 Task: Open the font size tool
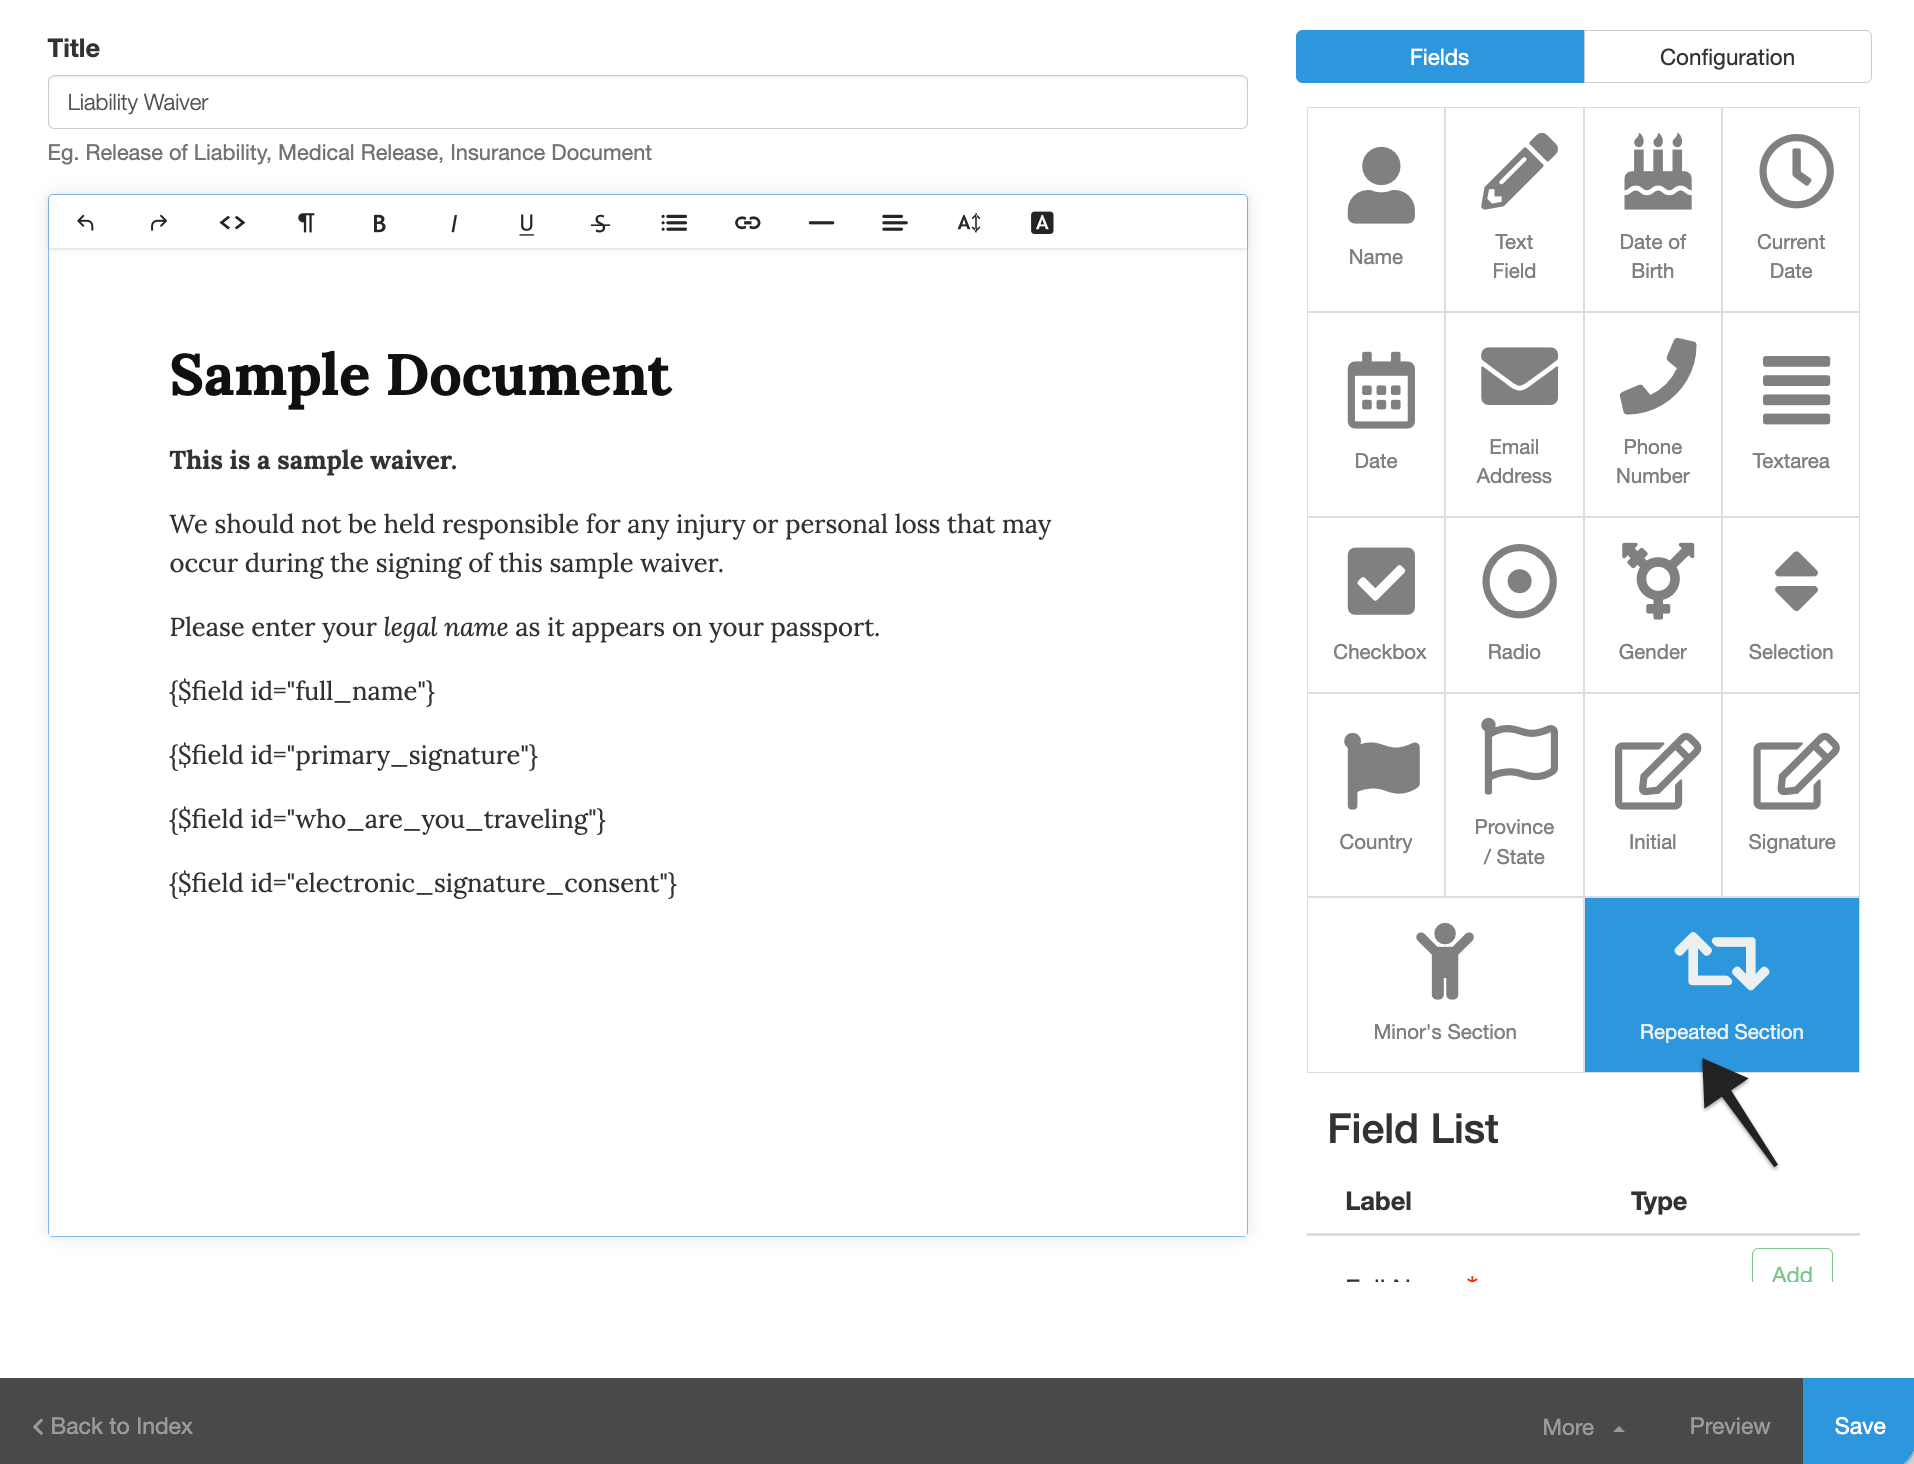click(969, 223)
